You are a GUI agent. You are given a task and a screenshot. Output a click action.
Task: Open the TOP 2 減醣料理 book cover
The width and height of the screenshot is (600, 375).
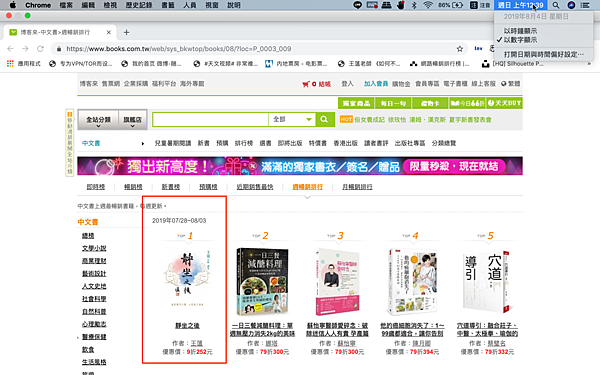tap(262, 282)
